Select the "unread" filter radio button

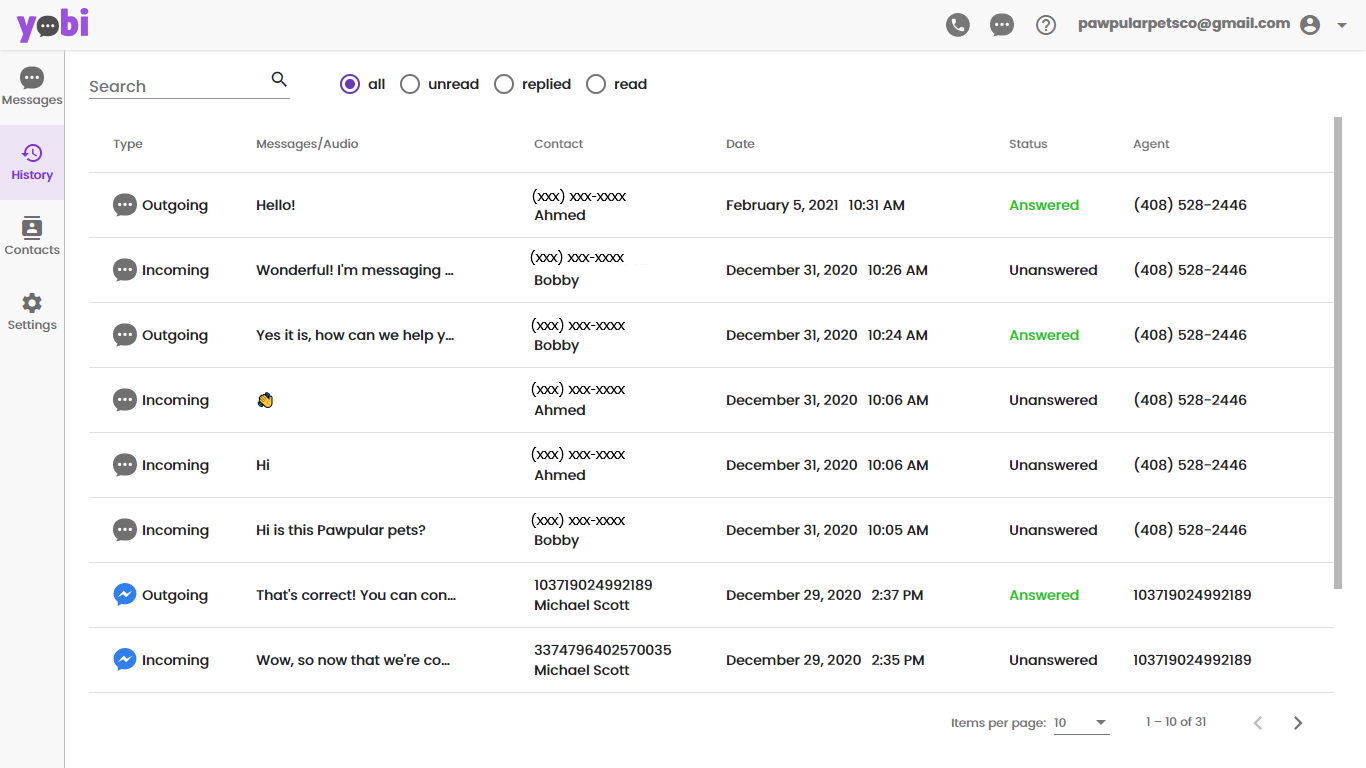pos(410,84)
